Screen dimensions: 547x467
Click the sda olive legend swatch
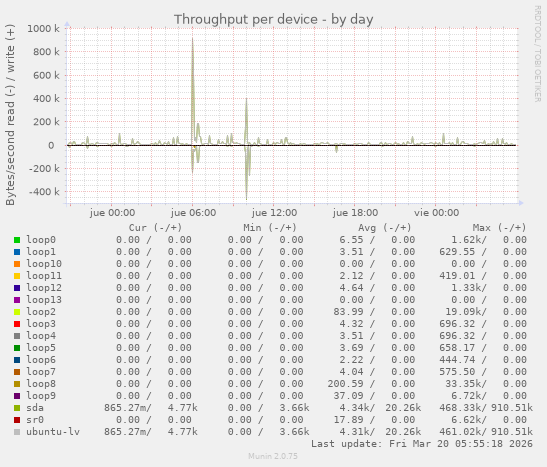pos(17,408)
